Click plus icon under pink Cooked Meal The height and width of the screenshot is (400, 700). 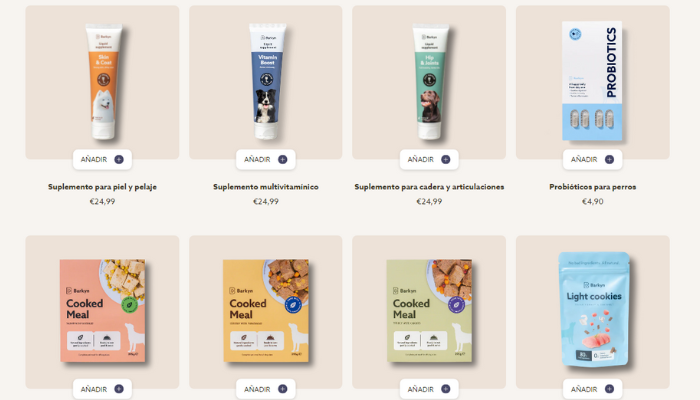click(x=119, y=389)
